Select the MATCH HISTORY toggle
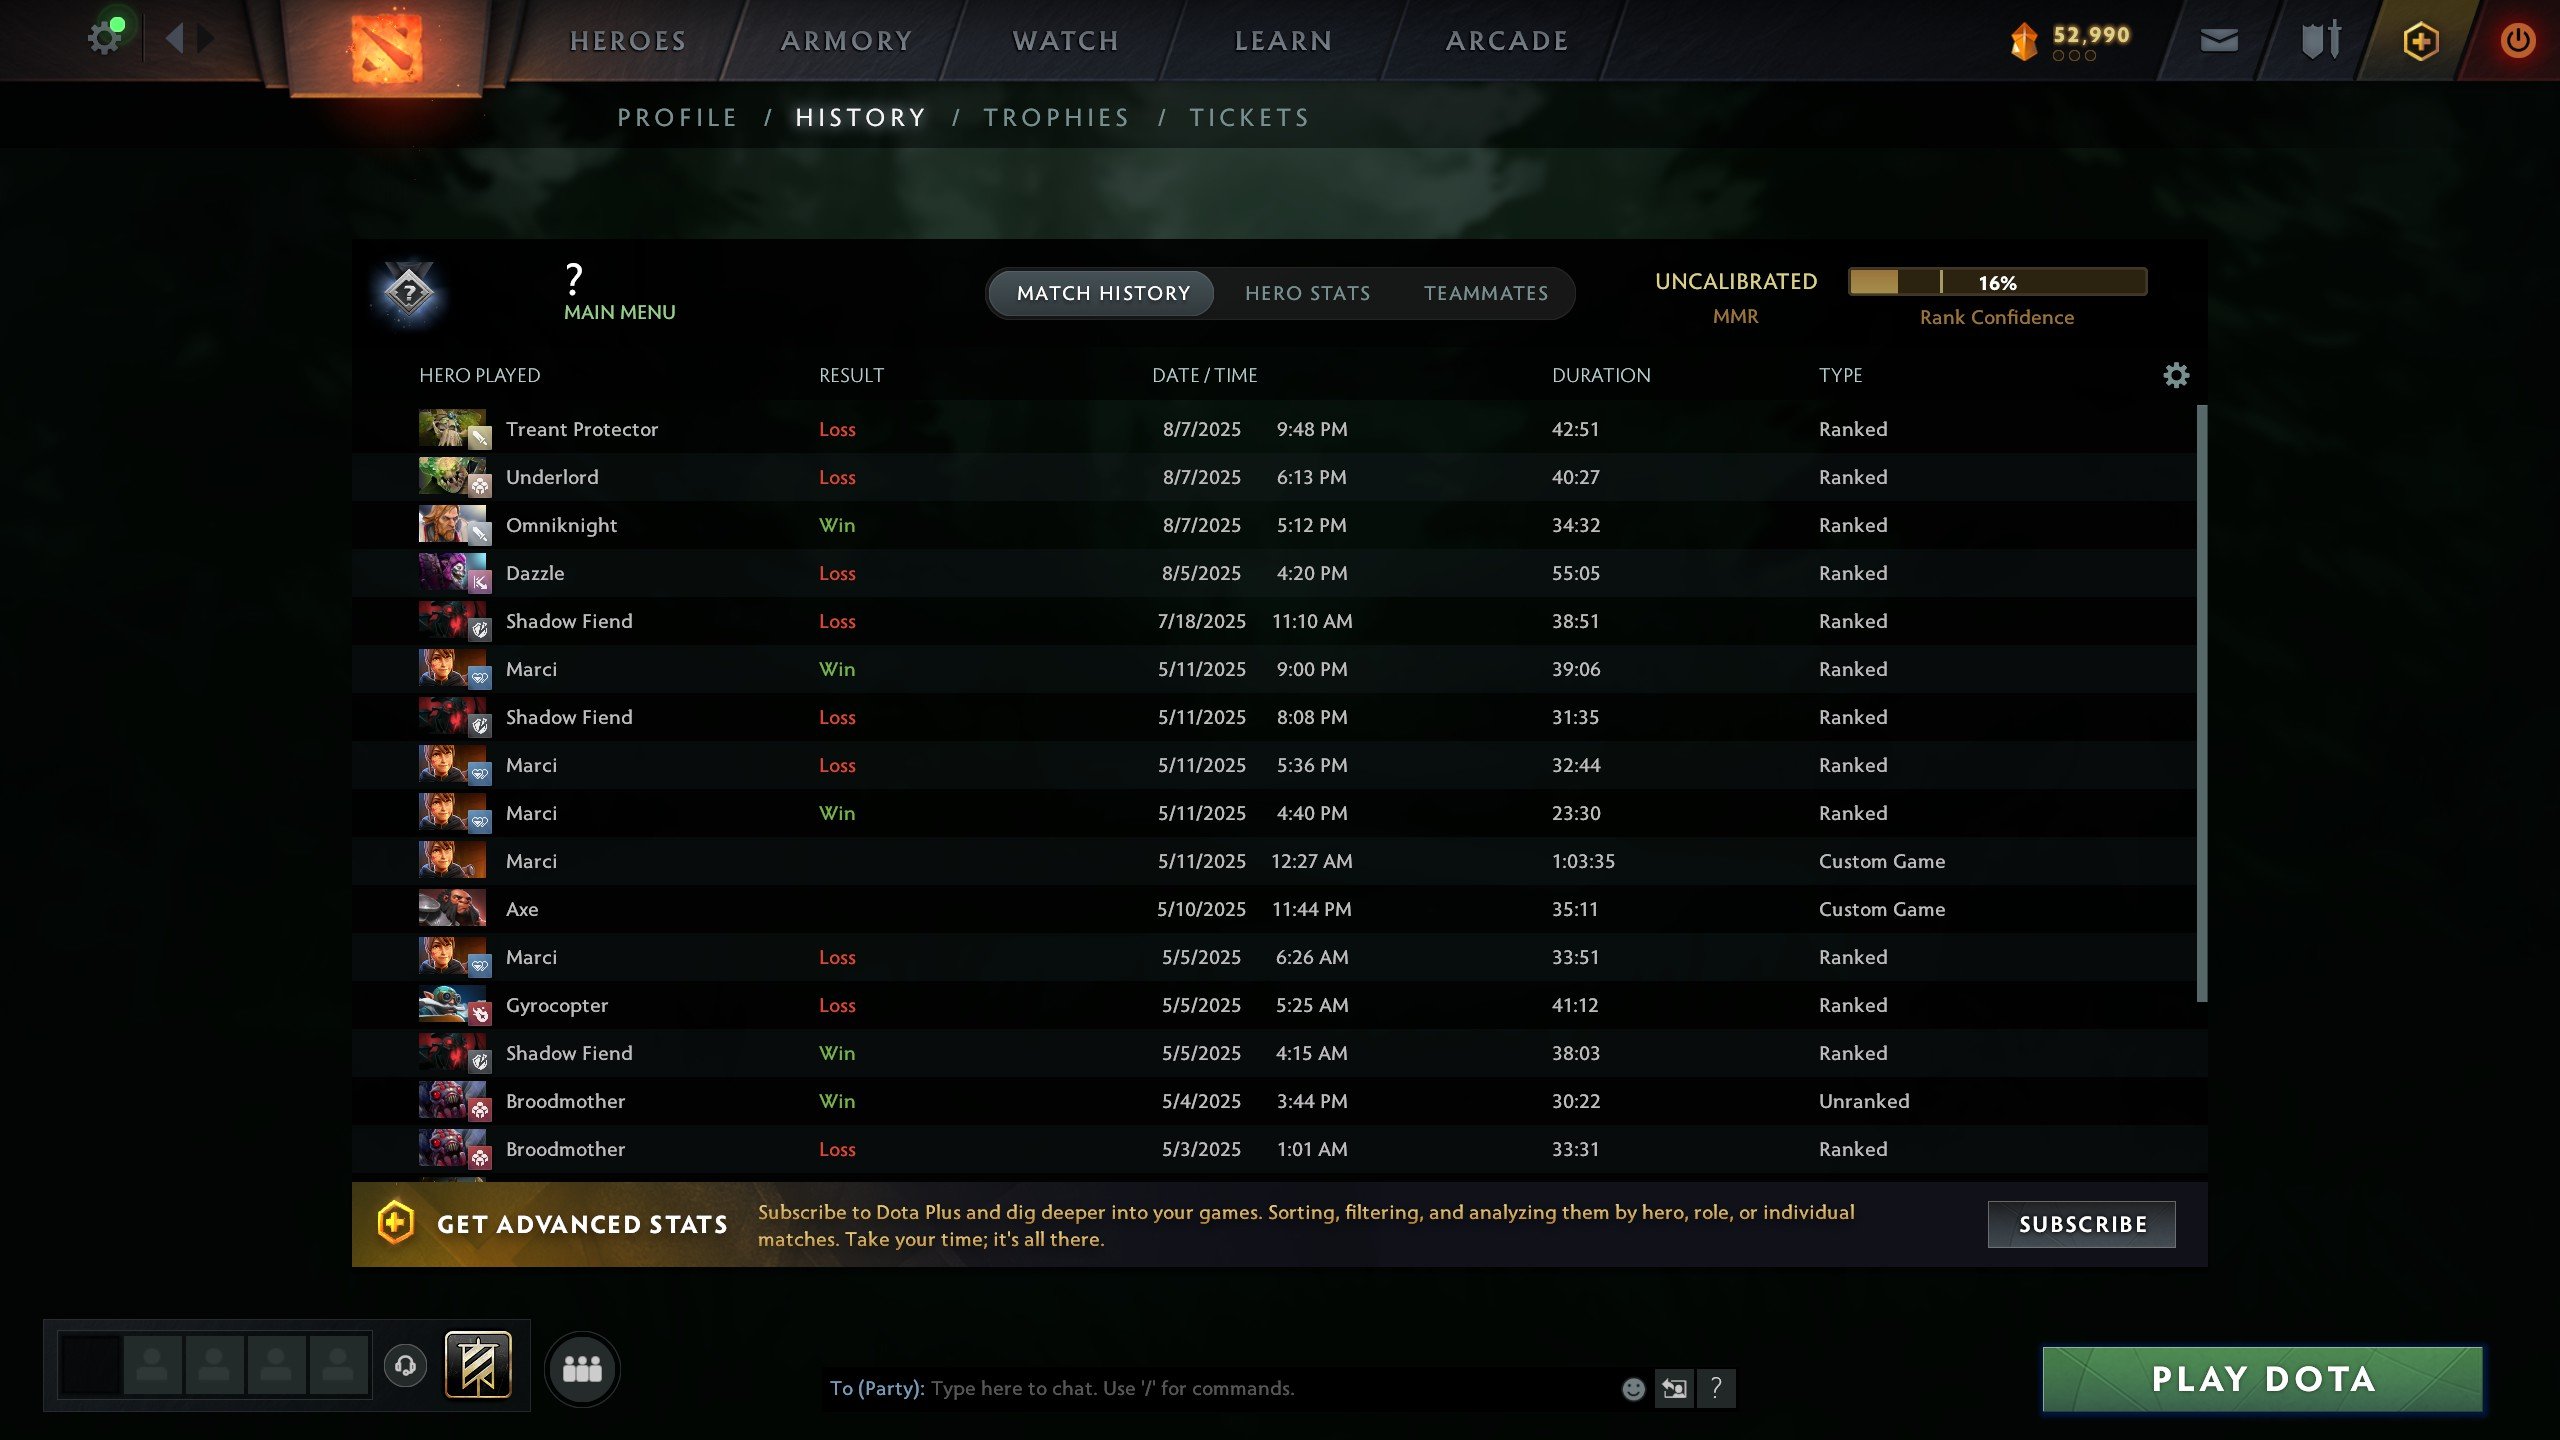The image size is (2560, 1440). pos(1102,293)
